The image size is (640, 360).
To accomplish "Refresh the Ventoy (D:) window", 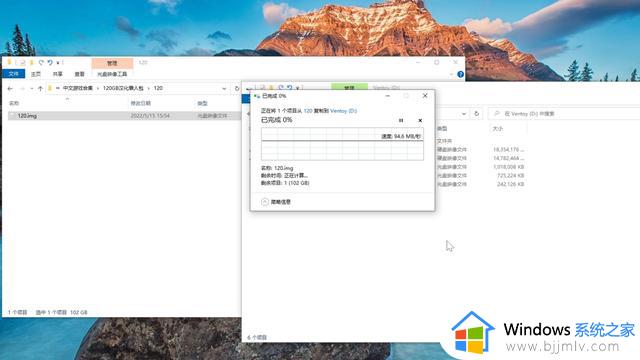I will (x=476, y=114).
